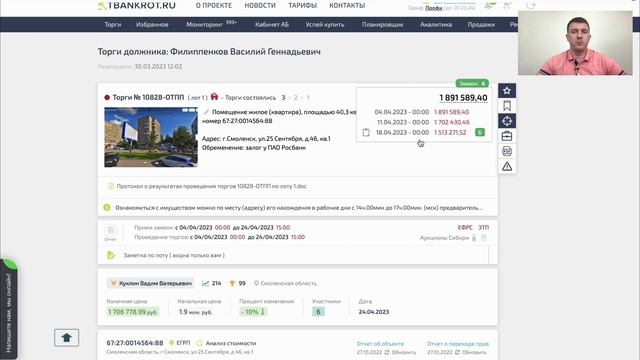
Task: Open the Аналитика navigation tab
Action: coord(436,24)
